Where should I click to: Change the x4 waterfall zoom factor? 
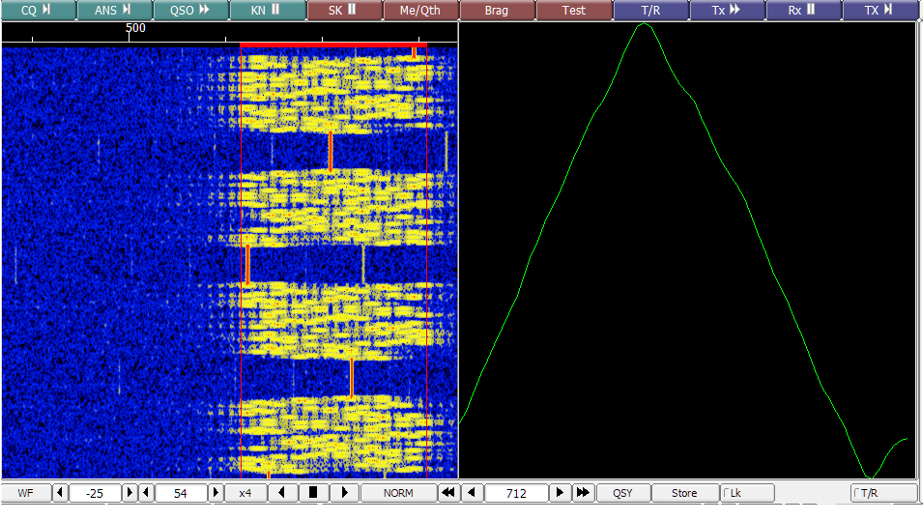point(245,493)
